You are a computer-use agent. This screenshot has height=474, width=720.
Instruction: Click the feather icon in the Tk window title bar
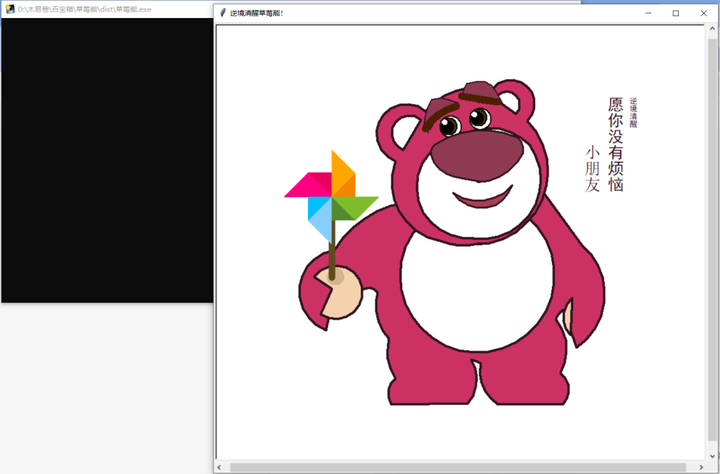223,13
